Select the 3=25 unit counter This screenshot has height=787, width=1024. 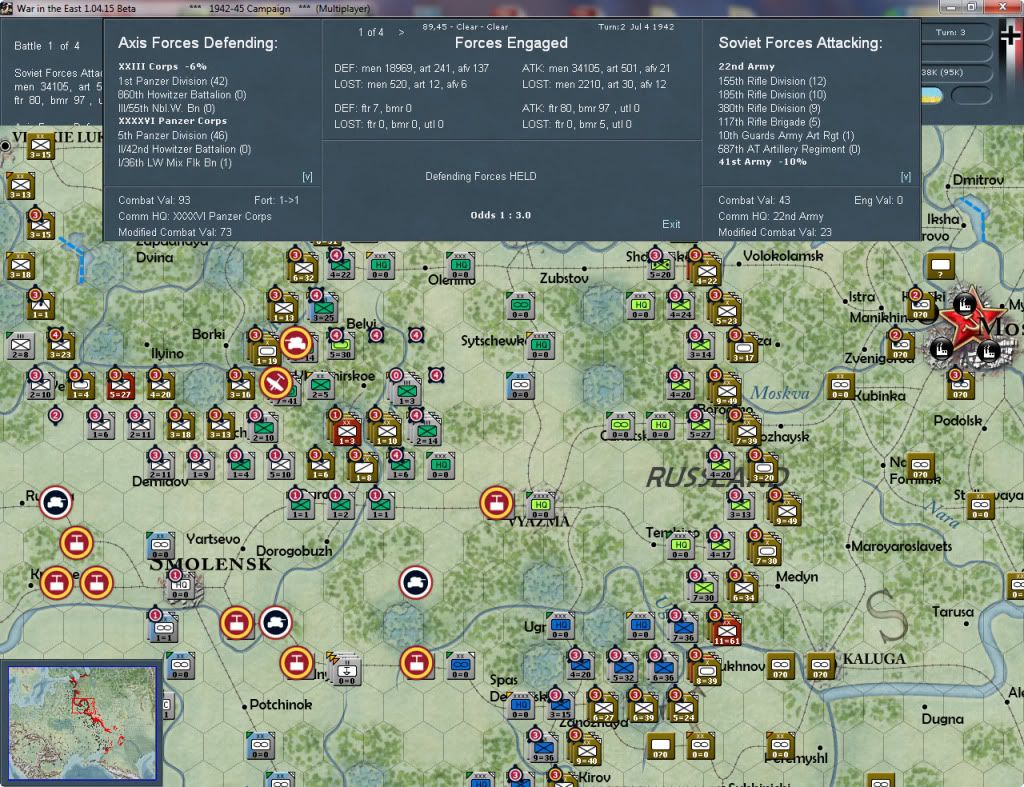click(323, 308)
